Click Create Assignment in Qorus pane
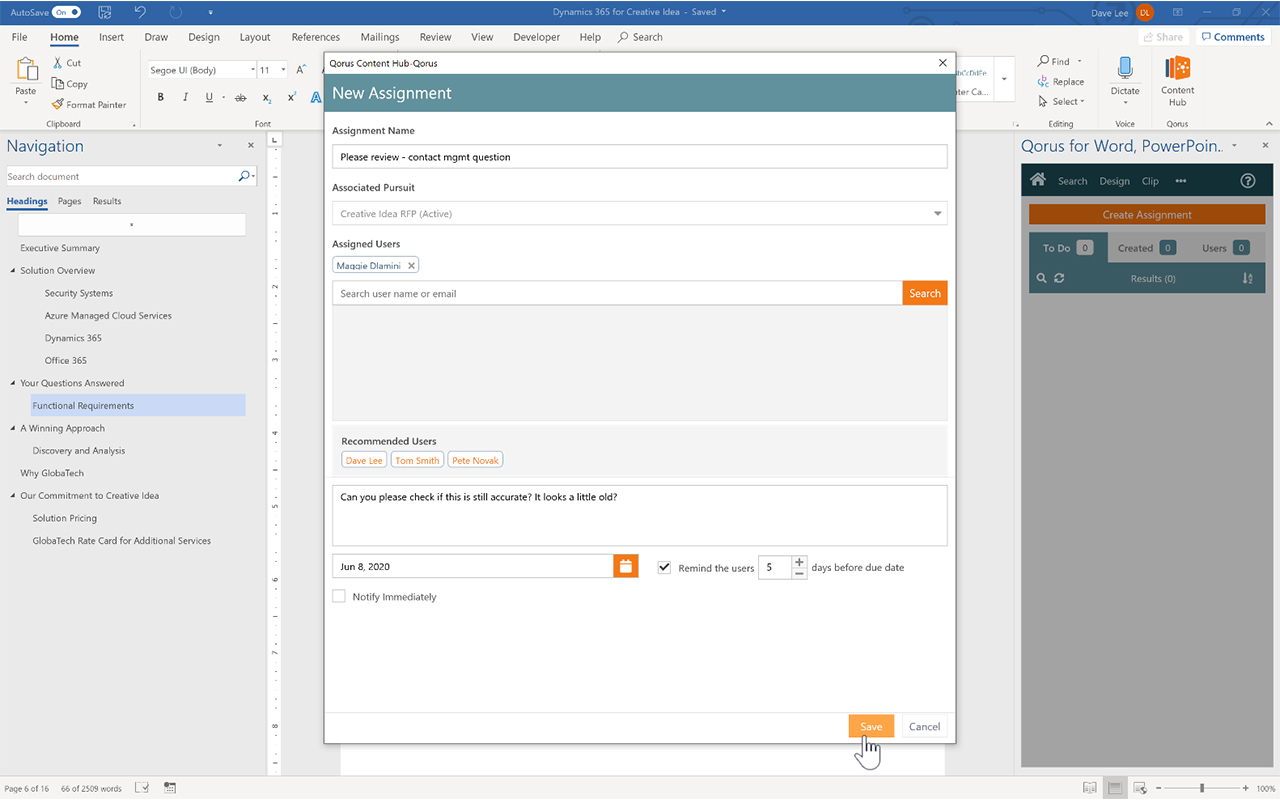Viewport: 1280px width, 800px height. (x=1147, y=214)
